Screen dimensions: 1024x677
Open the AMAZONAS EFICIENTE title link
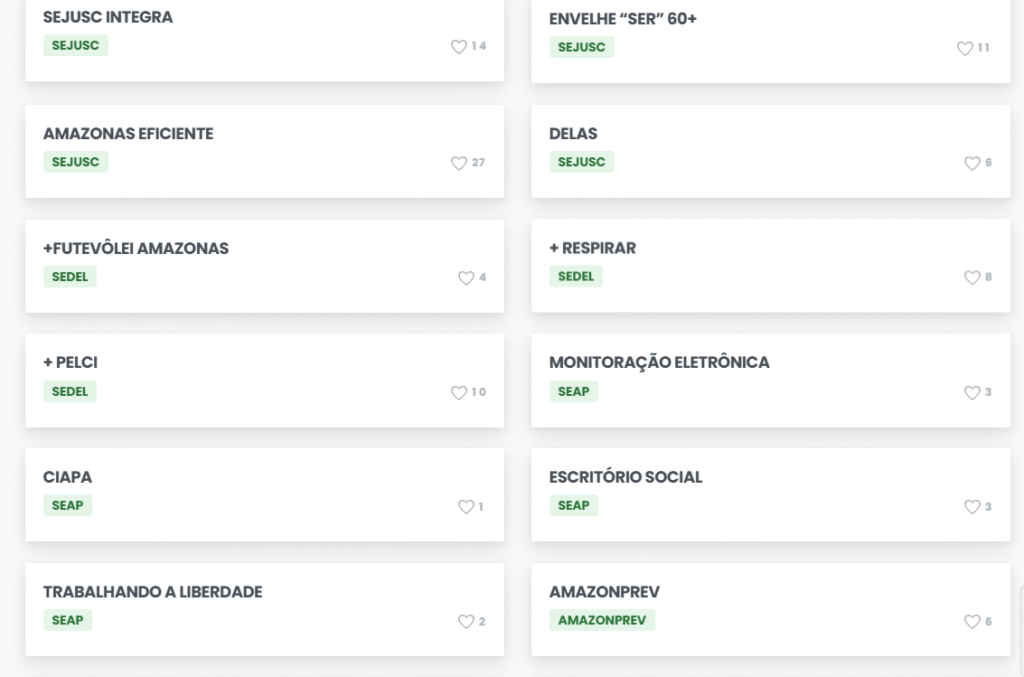coord(128,134)
